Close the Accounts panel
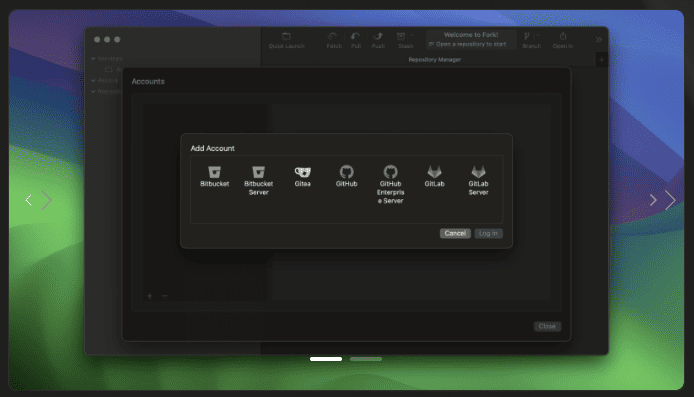The width and height of the screenshot is (694, 397). point(547,326)
